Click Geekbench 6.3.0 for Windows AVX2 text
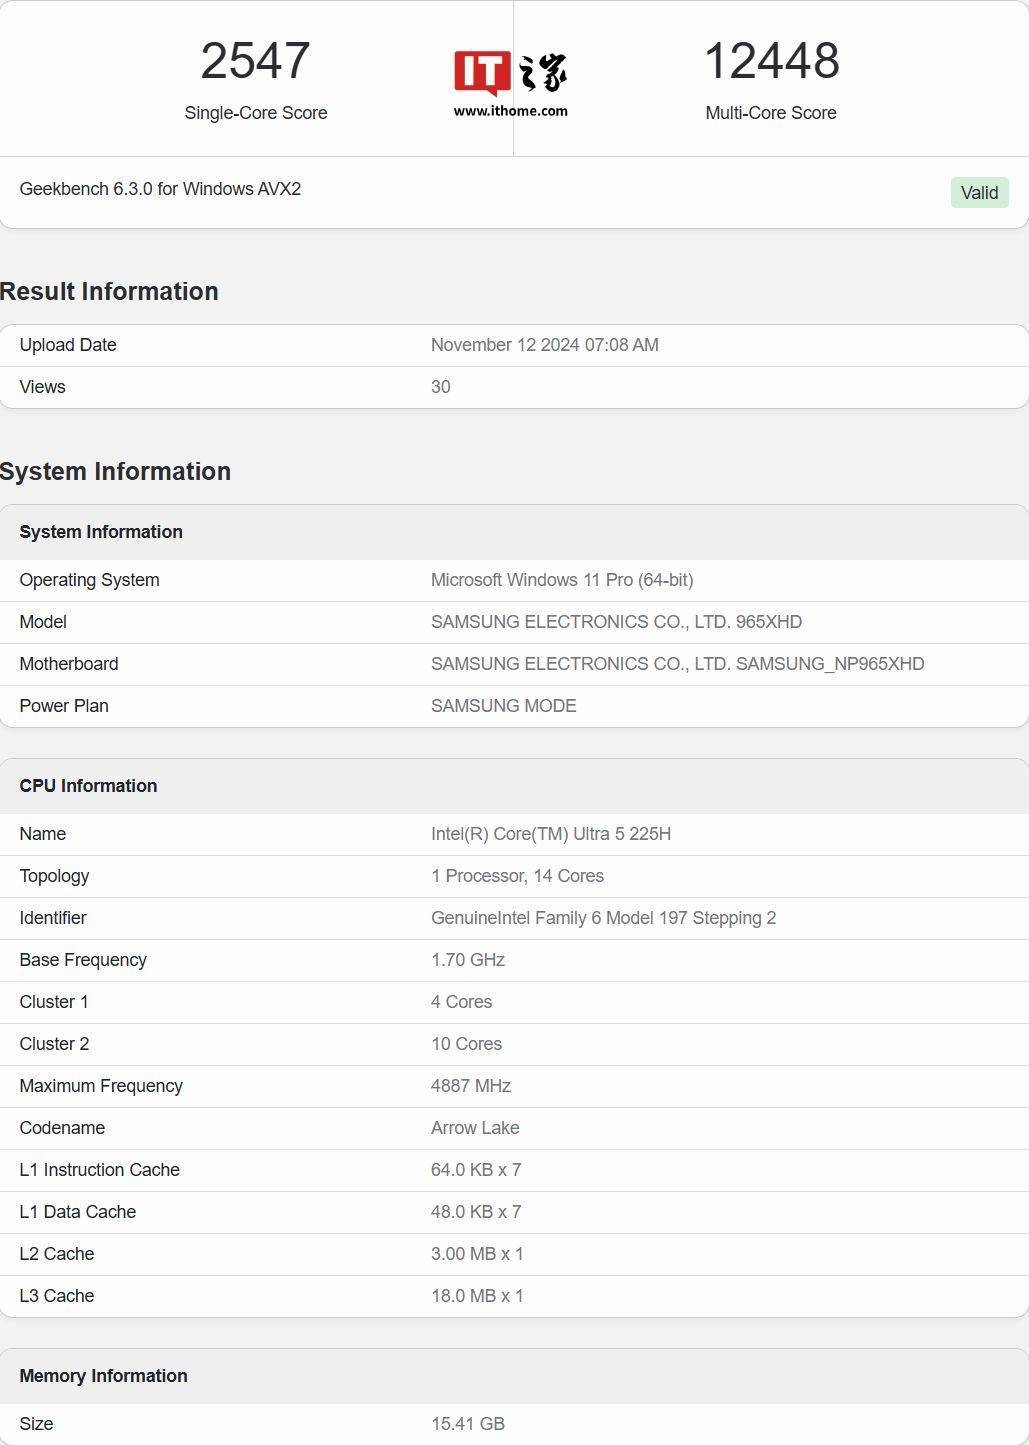The height and width of the screenshot is (1445, 1029). [x=160, y=189]
